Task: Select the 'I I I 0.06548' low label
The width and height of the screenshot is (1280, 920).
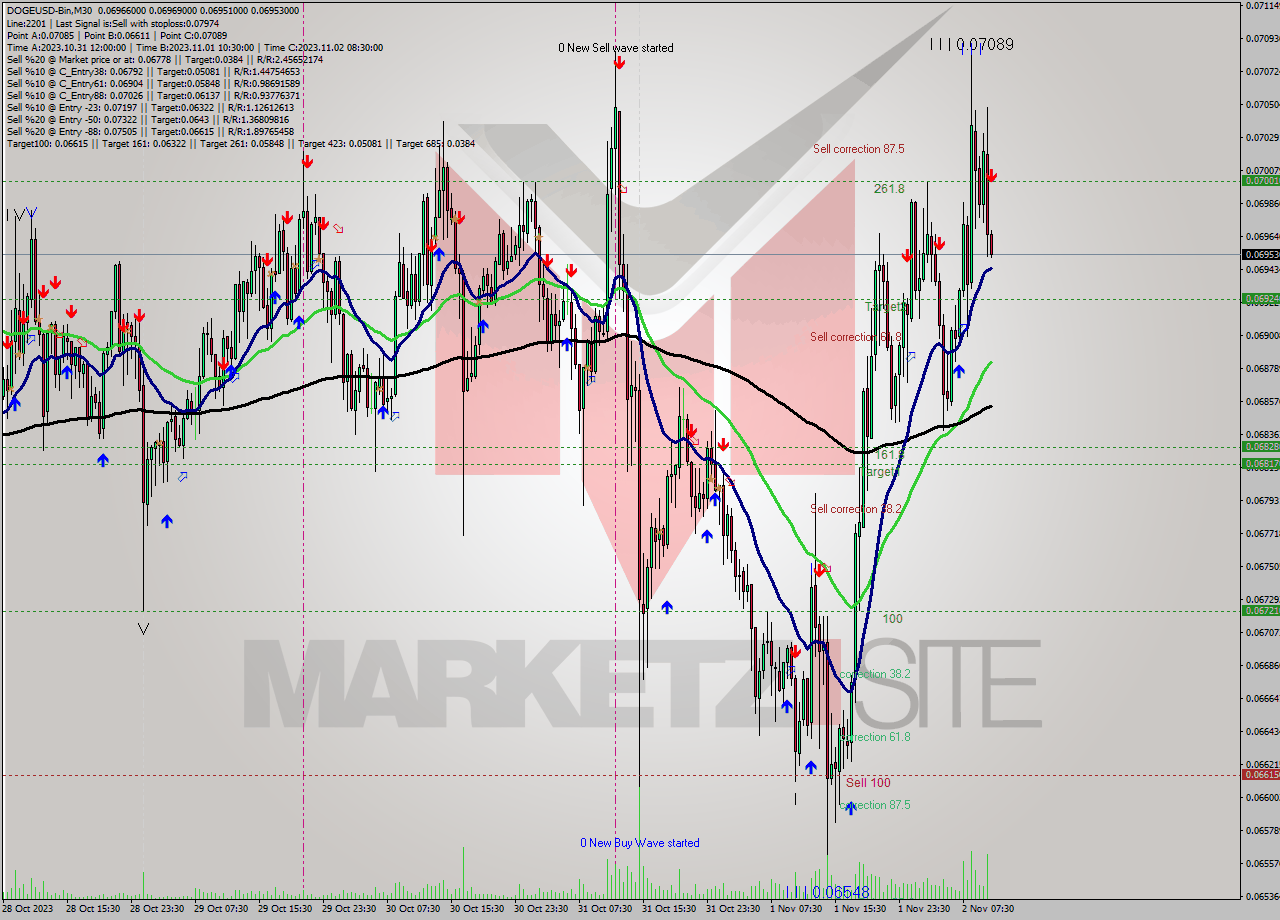Action: click(x=826, y=891)
